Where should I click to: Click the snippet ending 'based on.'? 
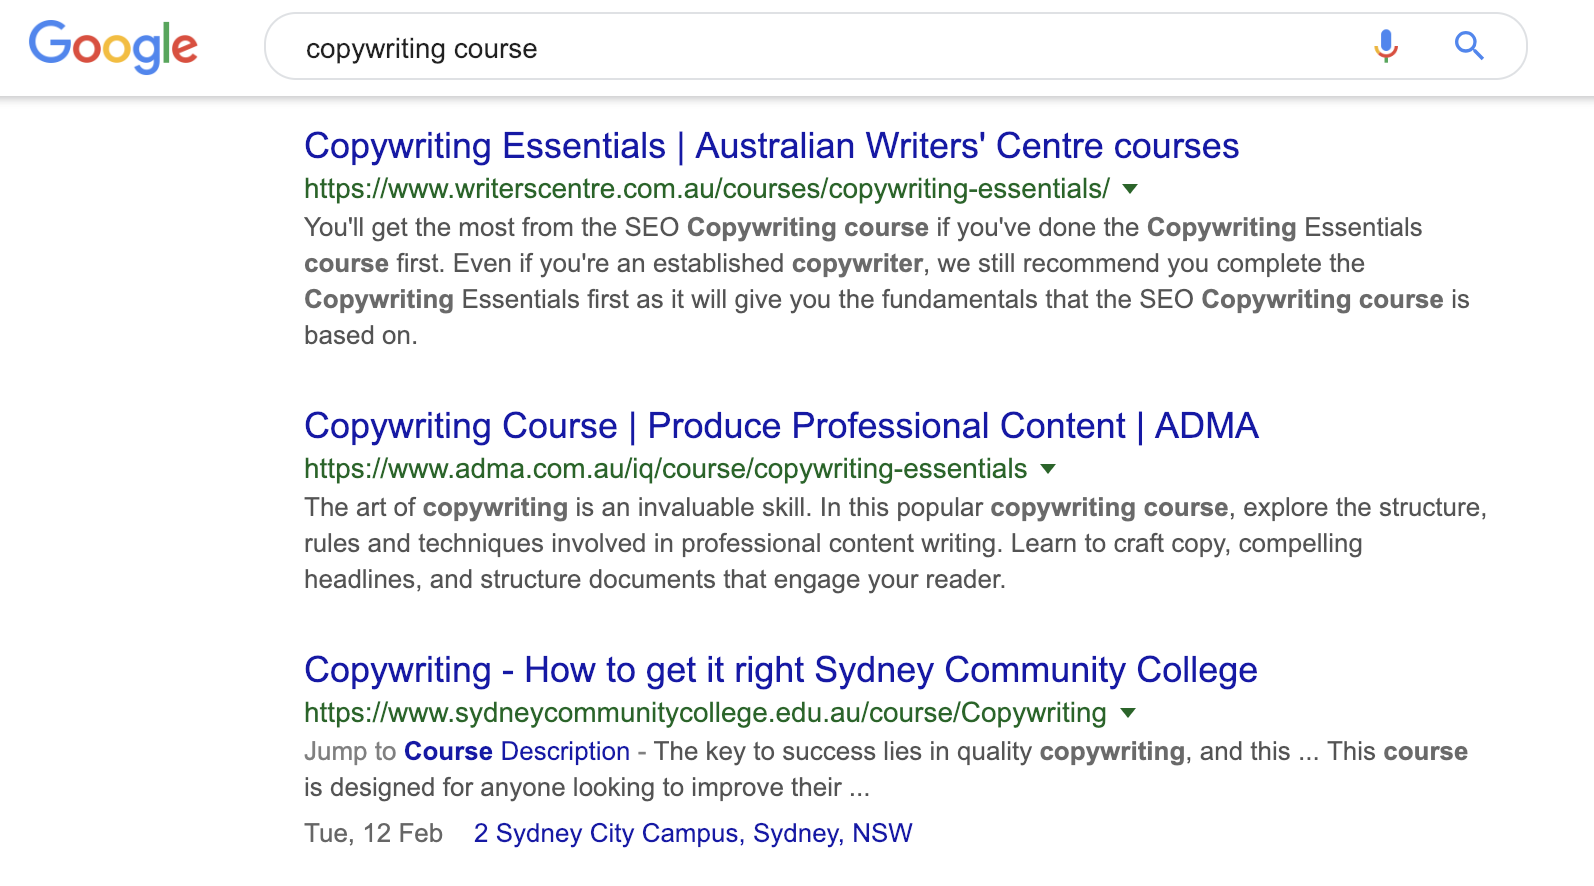pyautogui.click(x=886, y=281)
